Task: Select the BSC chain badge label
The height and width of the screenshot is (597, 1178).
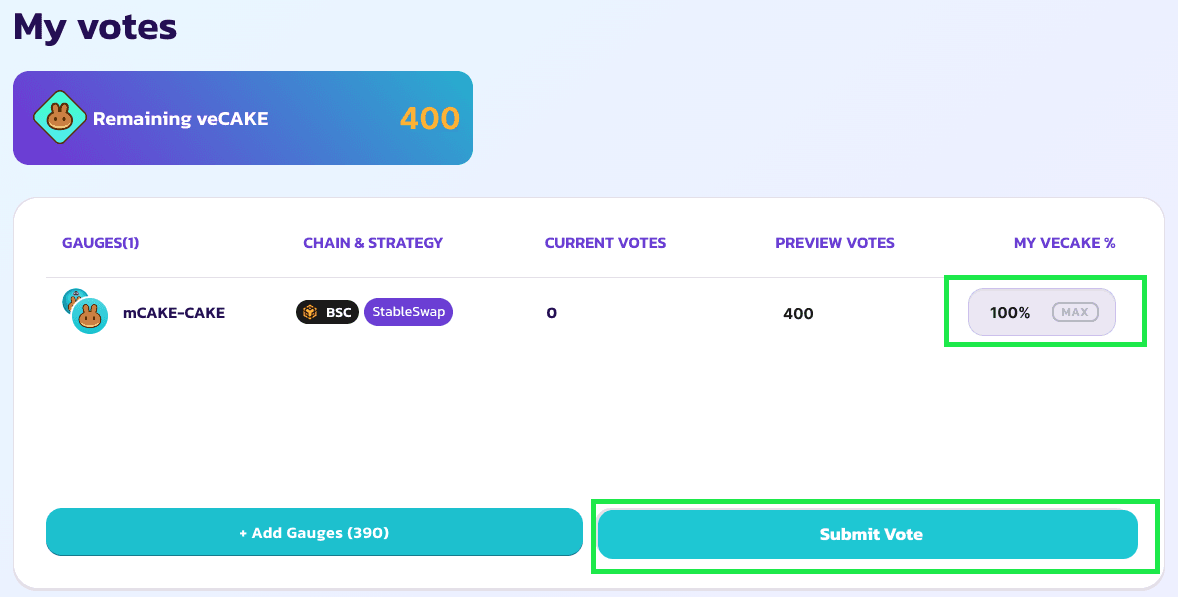Action: click(338, 313)
